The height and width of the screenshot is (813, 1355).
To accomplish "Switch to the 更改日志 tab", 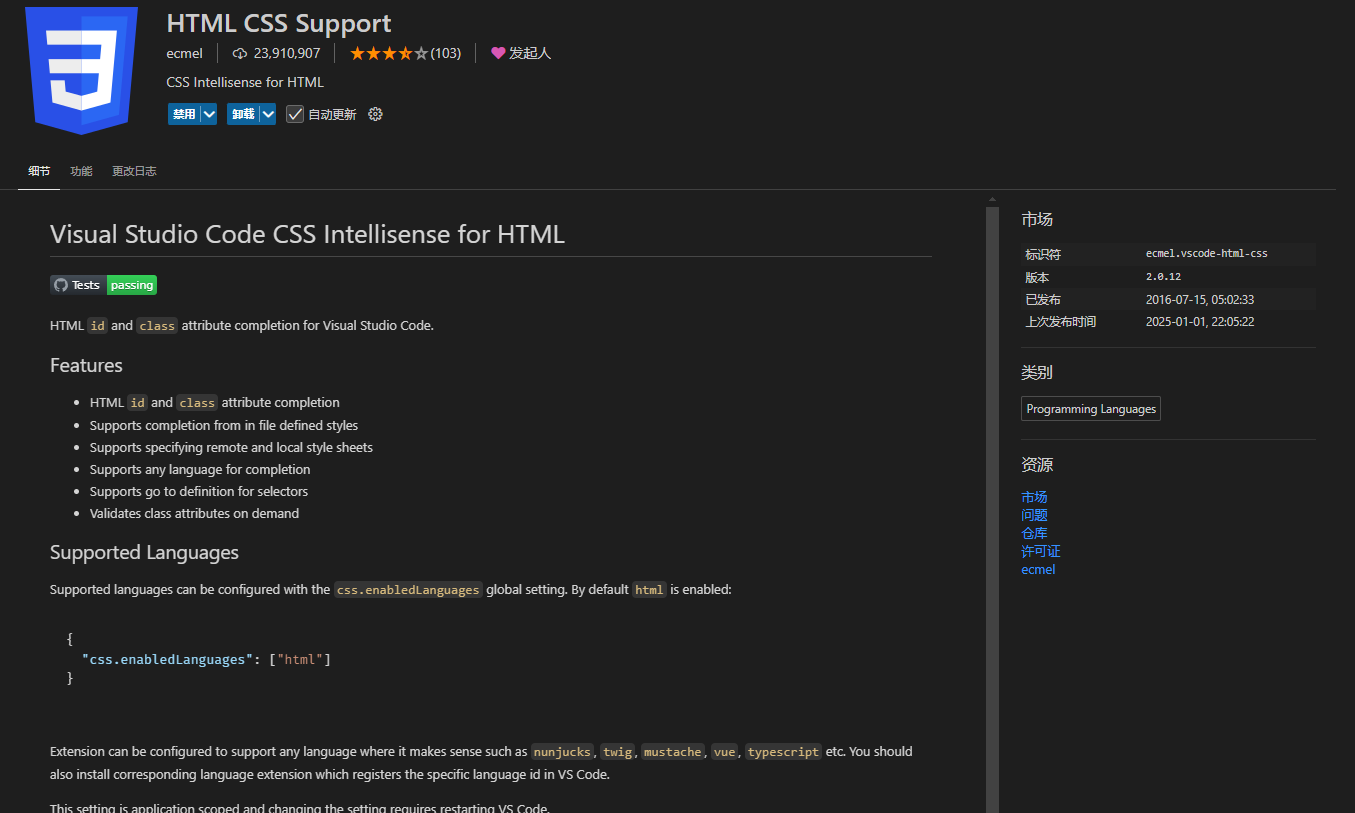I will click(134, 171).
